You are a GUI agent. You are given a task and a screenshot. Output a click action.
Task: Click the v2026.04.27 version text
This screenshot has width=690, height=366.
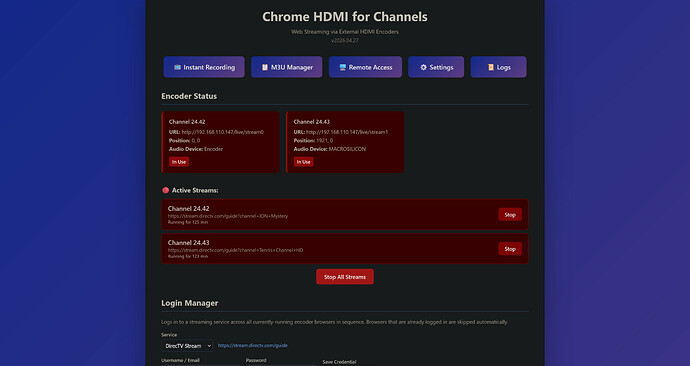pyautogui.click(x=345, y=40)
